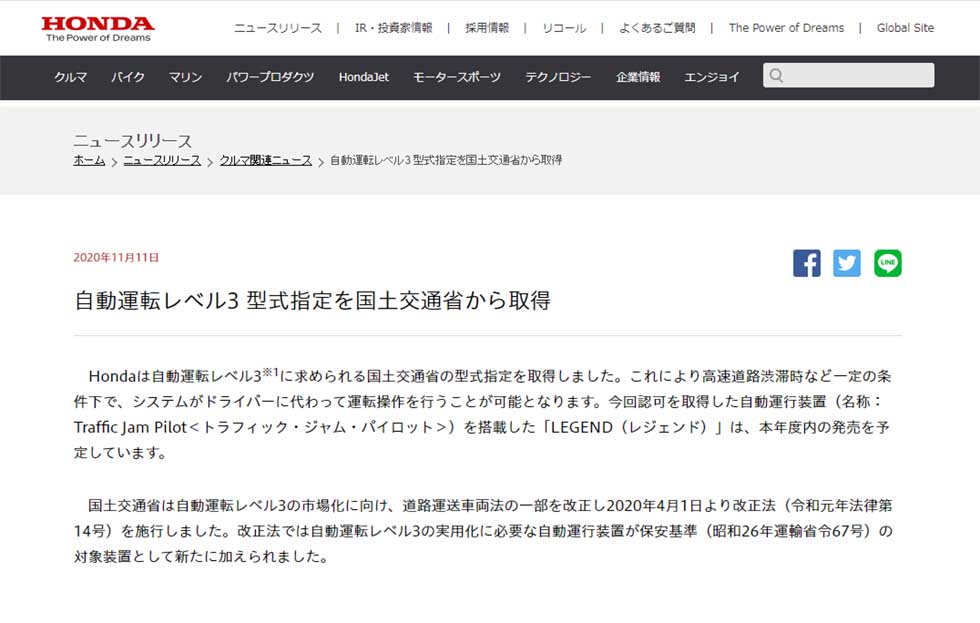Click the ニュースリリース section heading
The width and height of the screenshot is (980, 623).
pos(132,141)
